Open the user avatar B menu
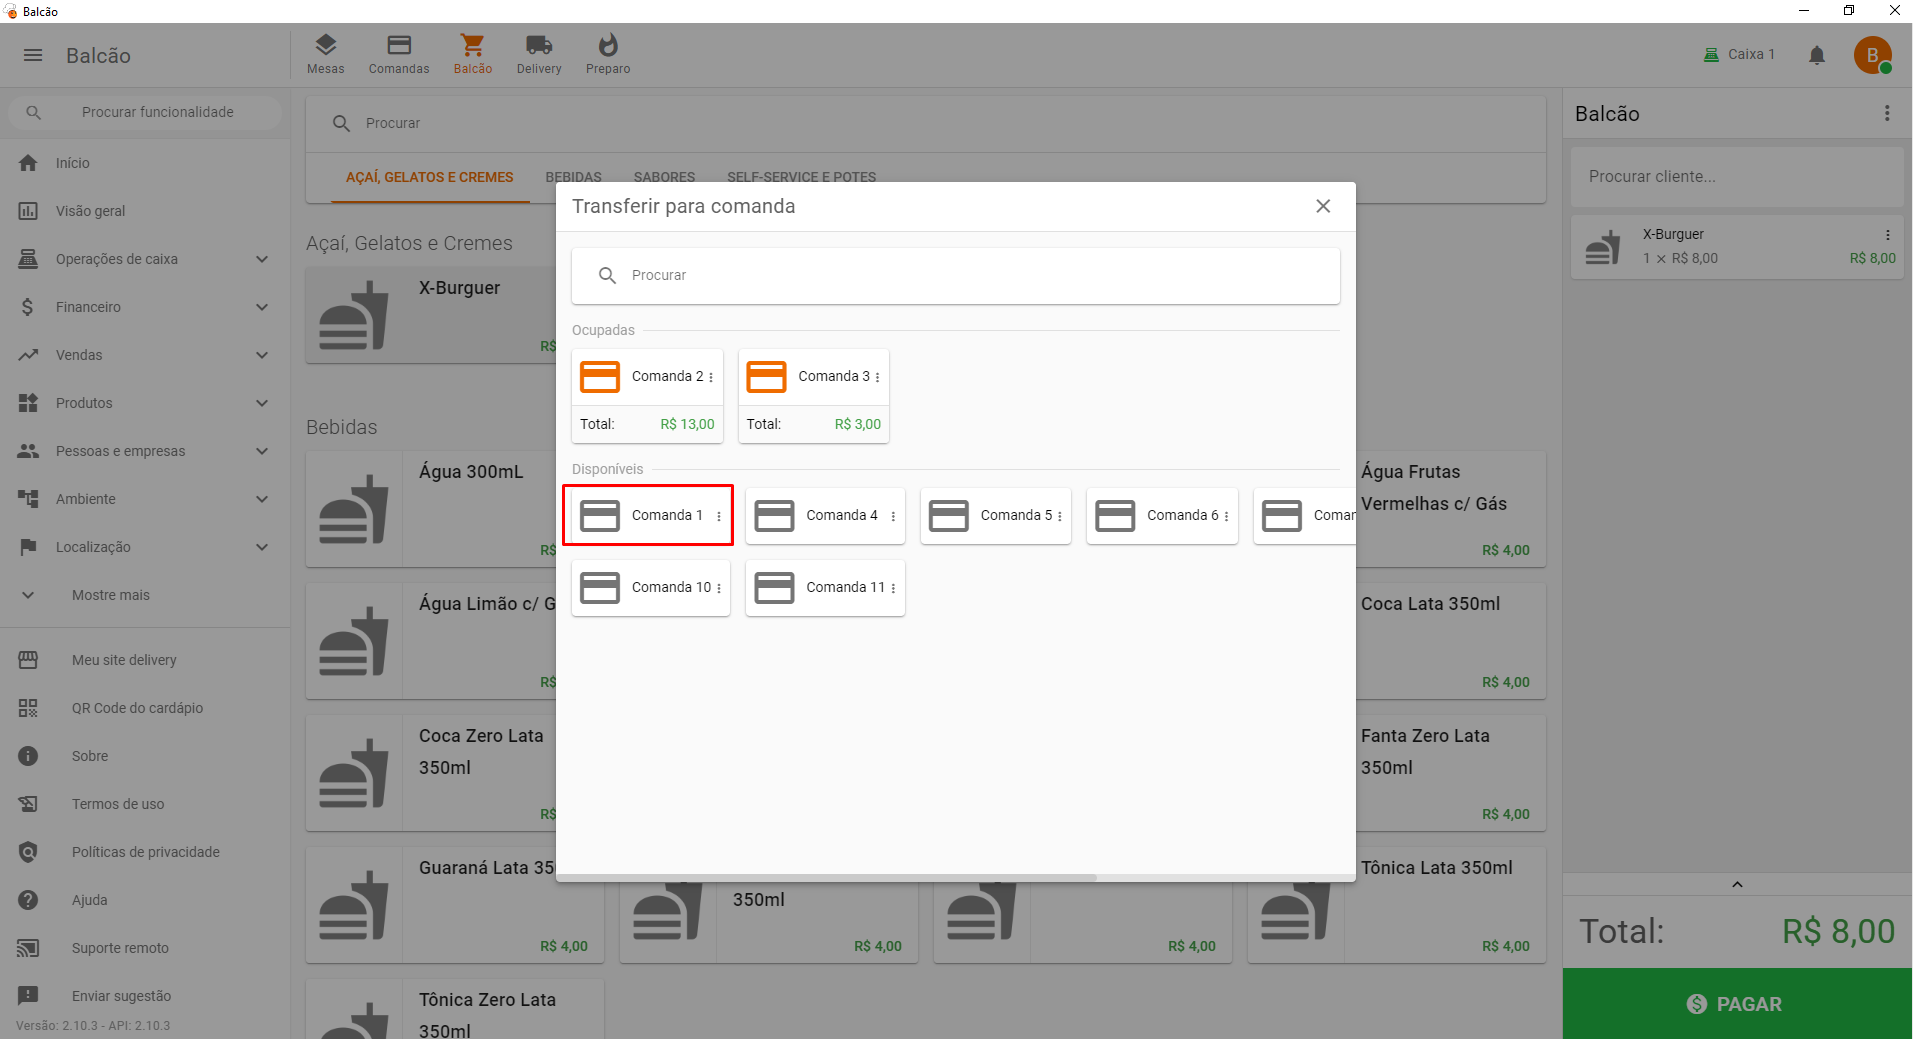 1872,55
